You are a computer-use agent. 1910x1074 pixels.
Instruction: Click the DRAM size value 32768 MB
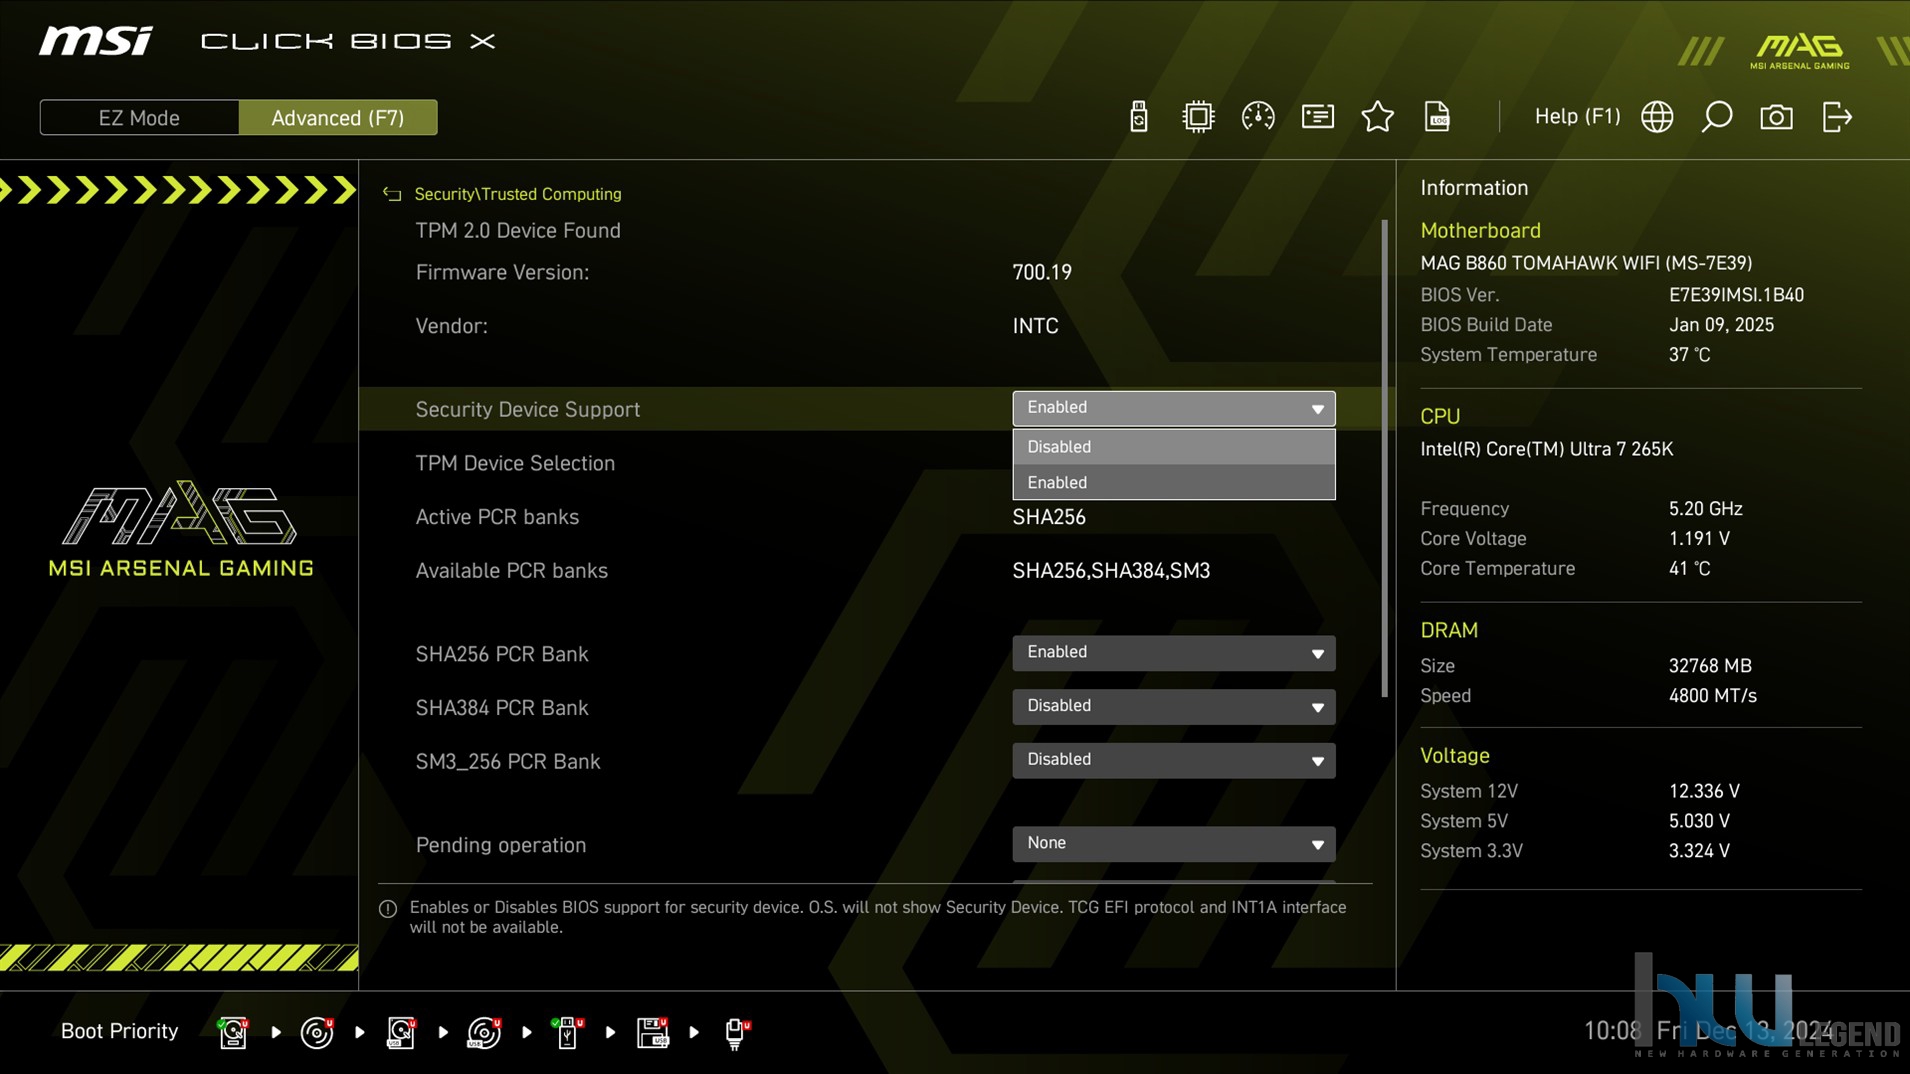click(1710, 666)
